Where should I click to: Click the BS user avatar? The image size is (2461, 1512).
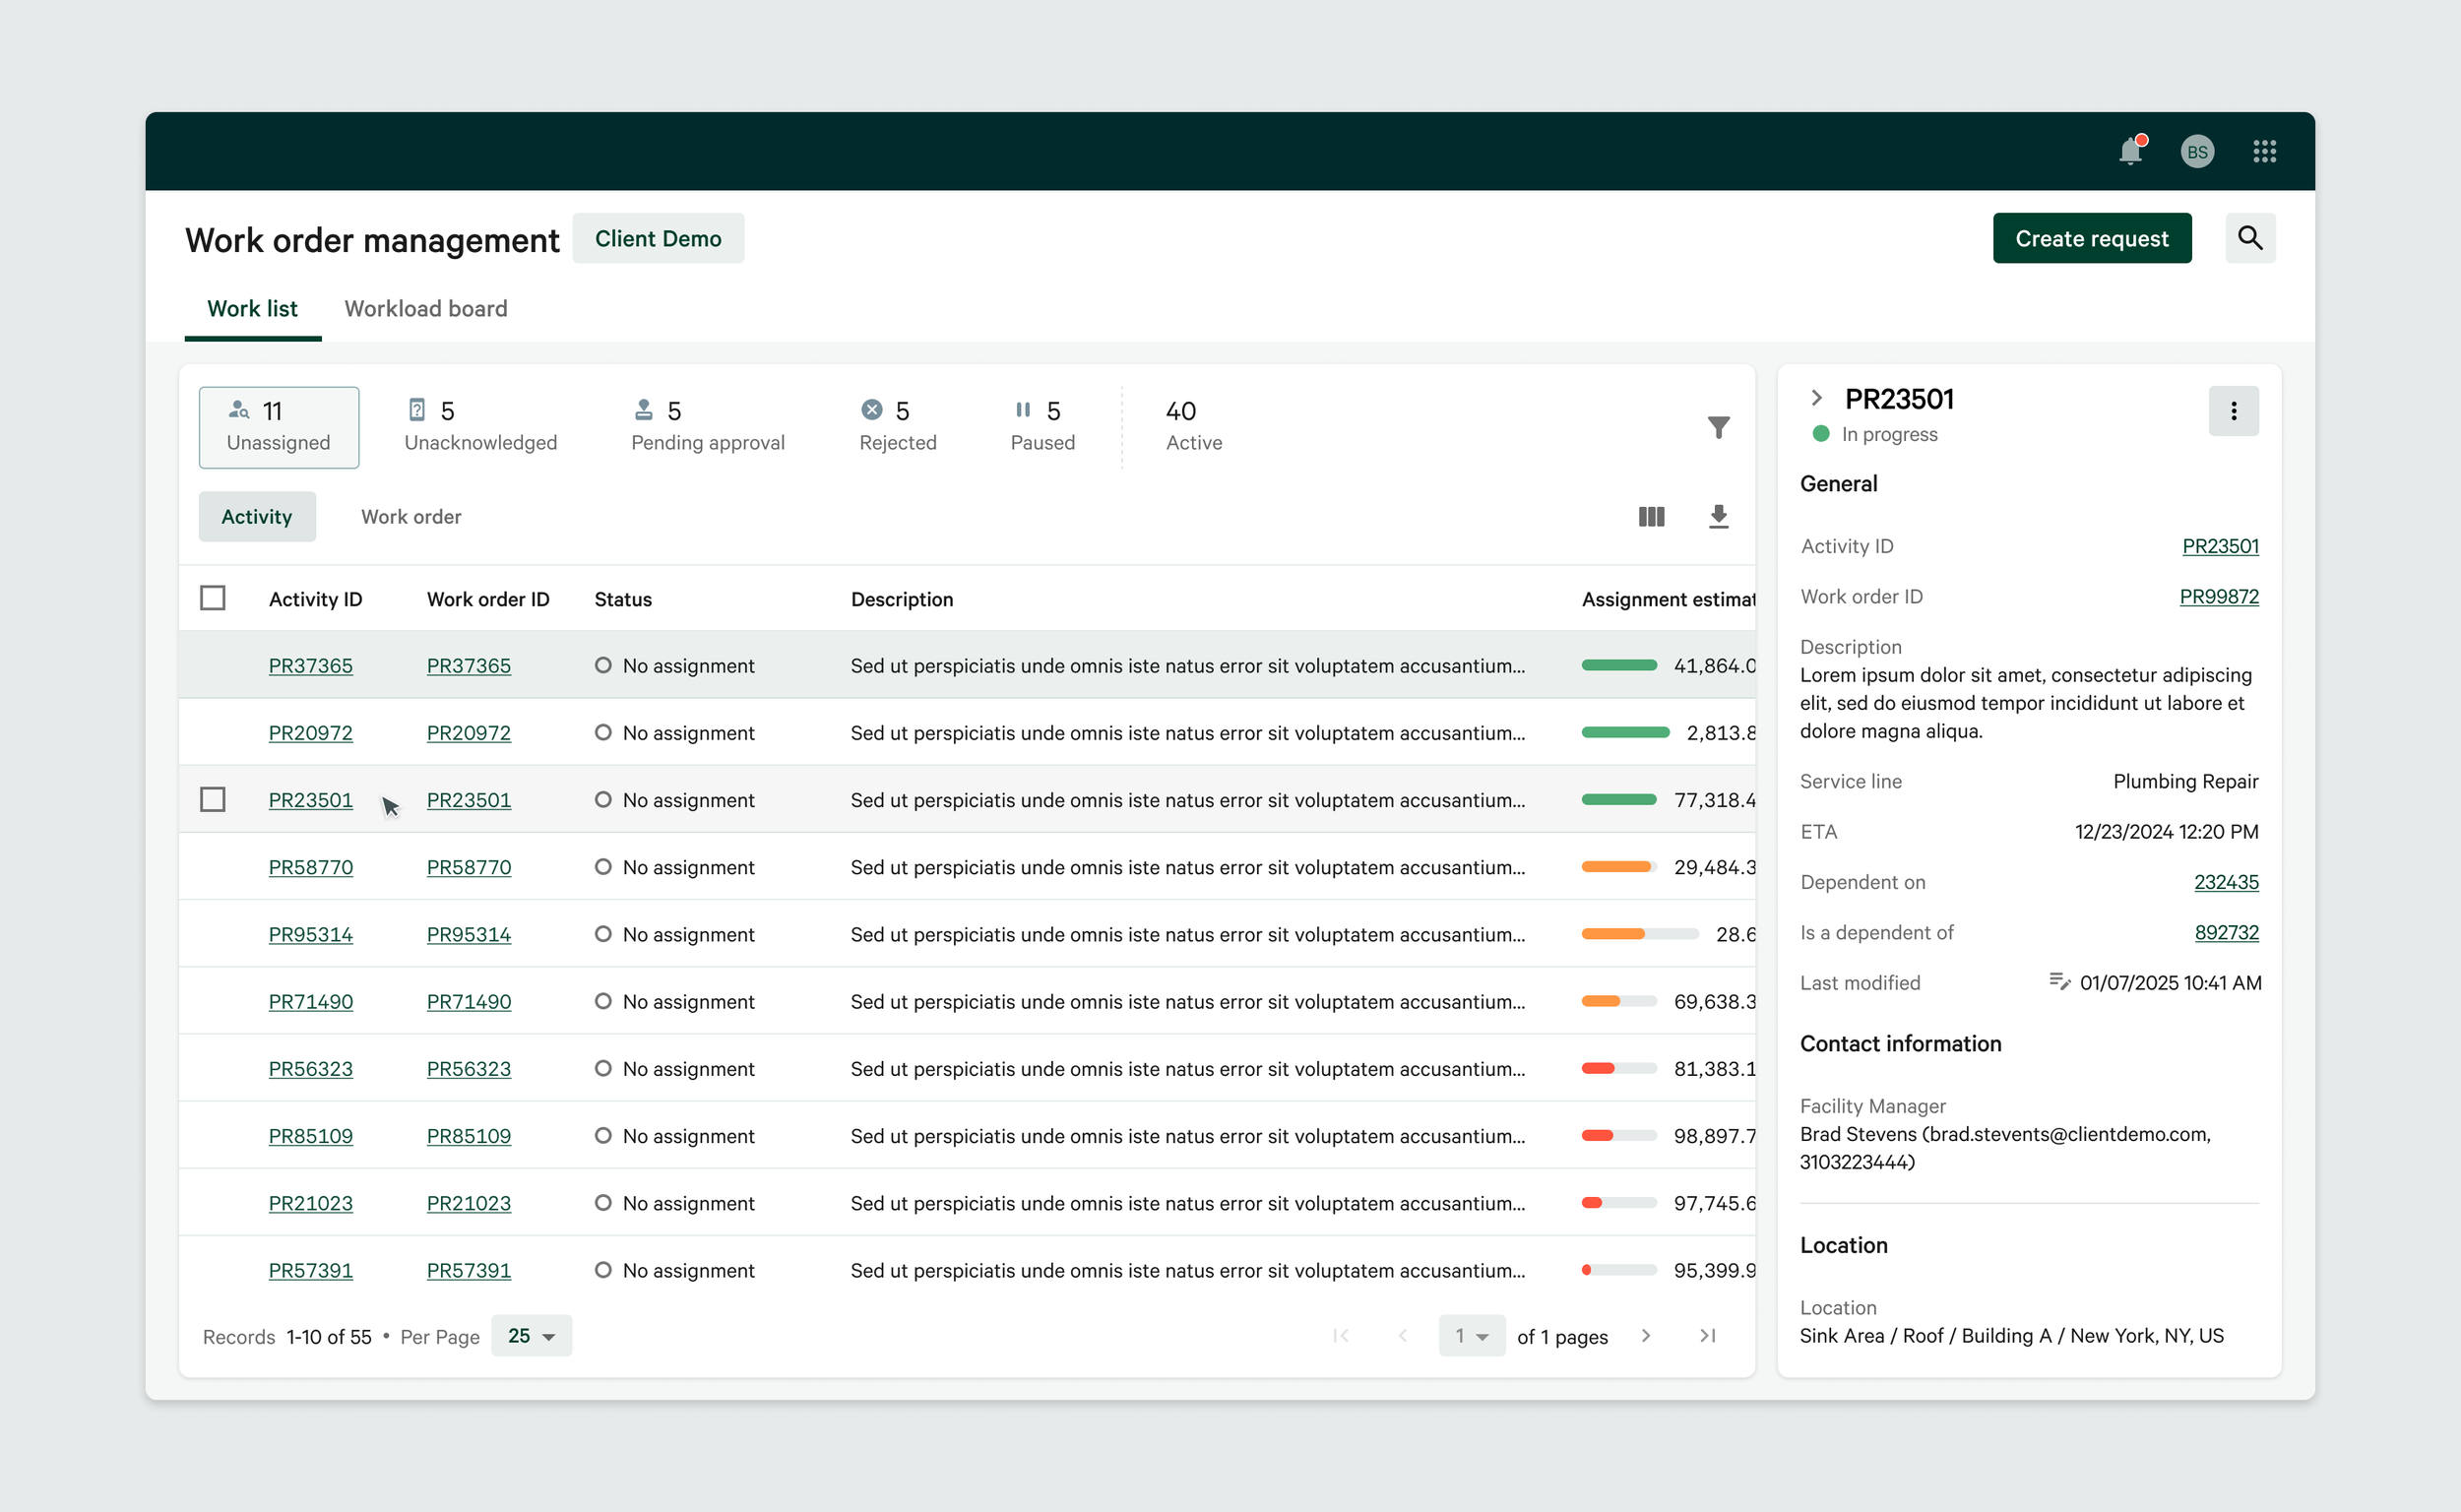tap(2197, 152)
